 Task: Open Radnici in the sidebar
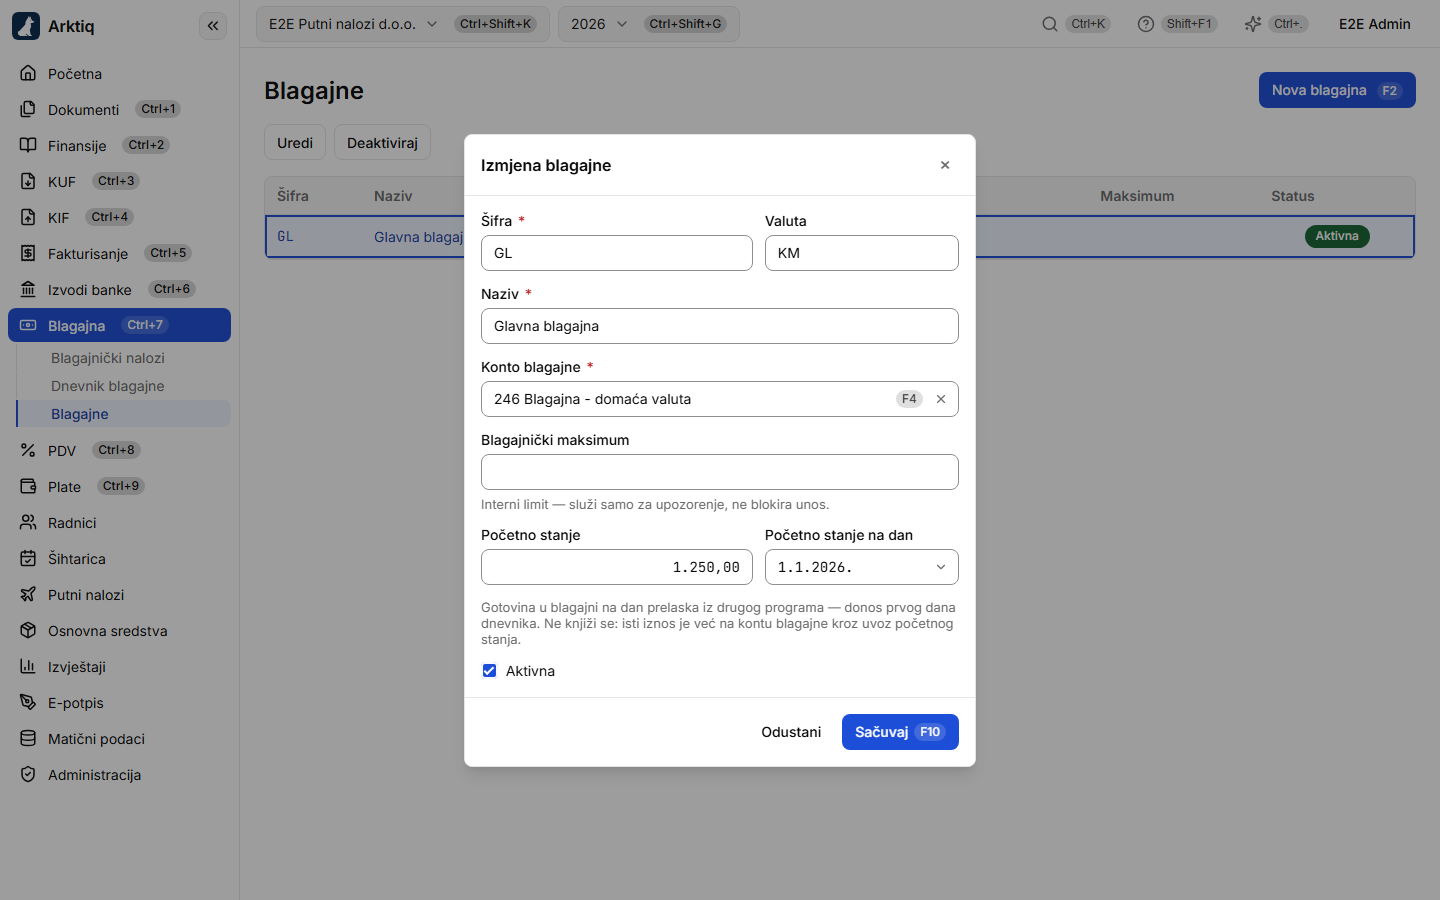119,522
